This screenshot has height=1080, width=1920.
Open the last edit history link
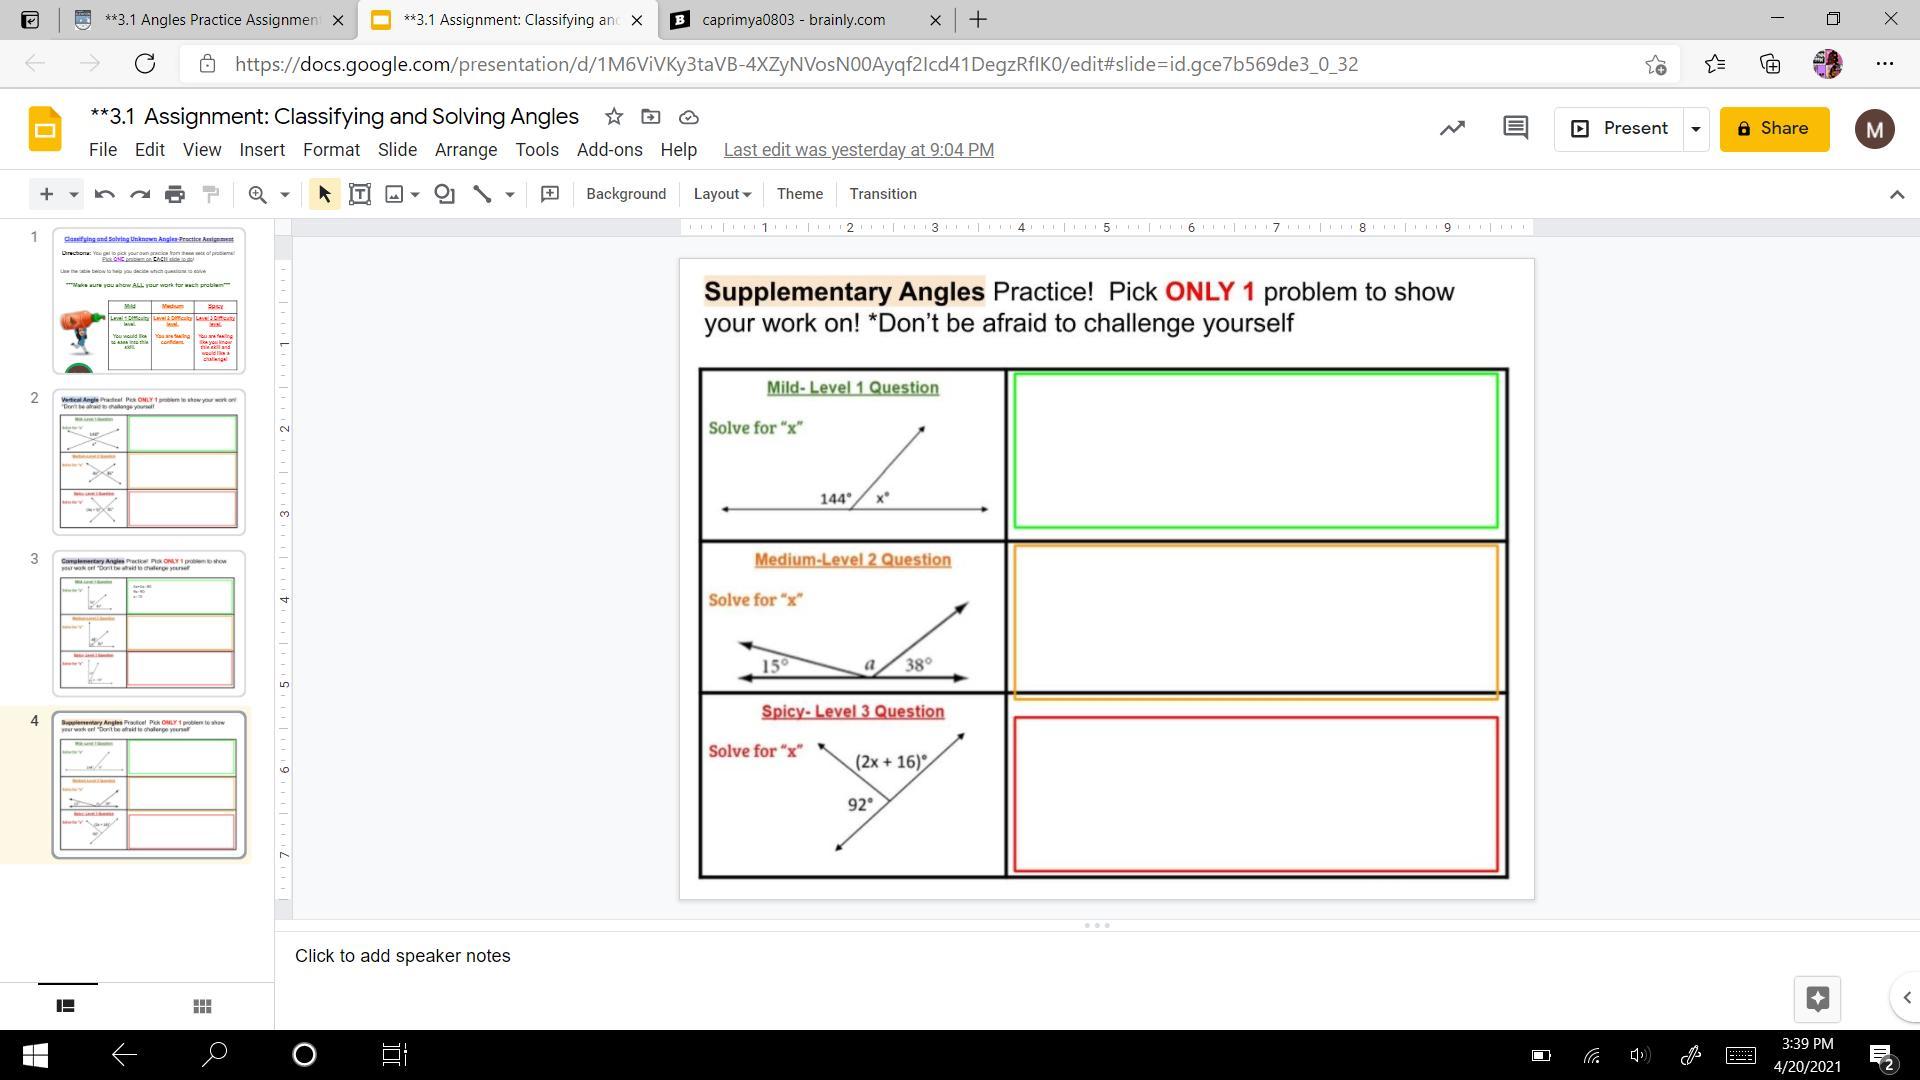(858, 150)
